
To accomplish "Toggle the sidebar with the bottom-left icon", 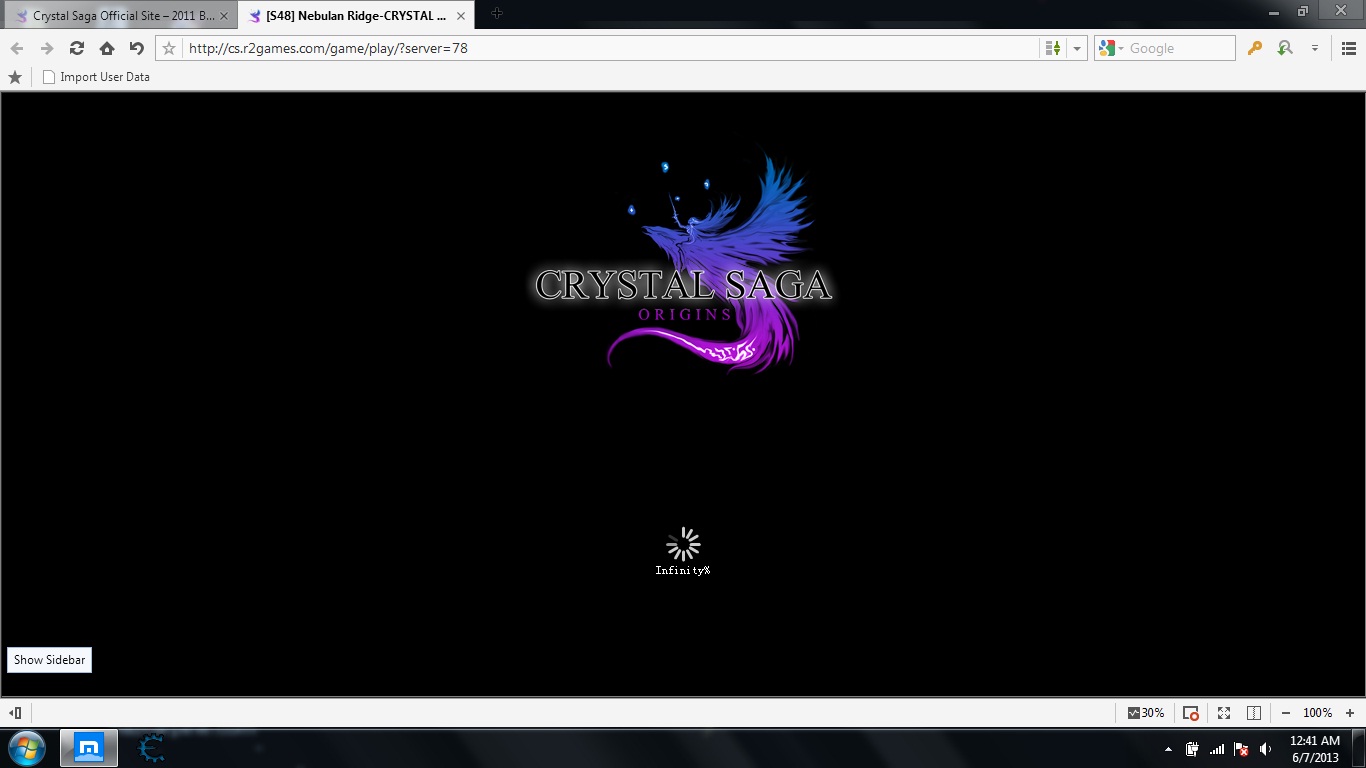I will [x=15, y=713].
